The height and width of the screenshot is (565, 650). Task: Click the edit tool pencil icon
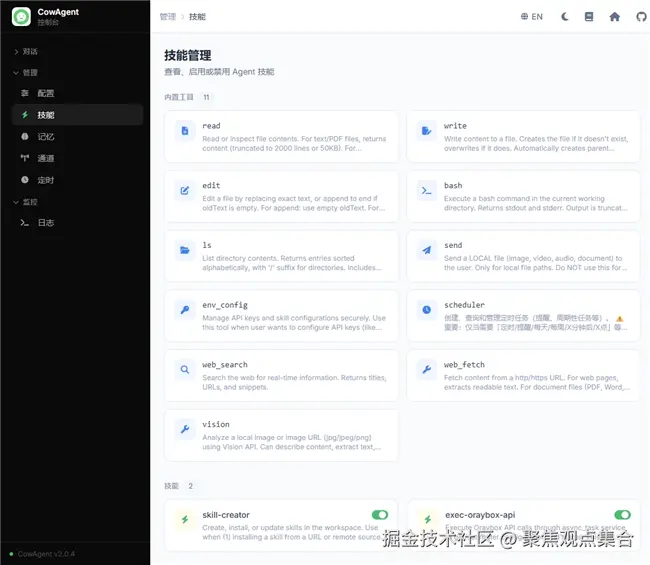pyautogui.click(x=185, y=190)
